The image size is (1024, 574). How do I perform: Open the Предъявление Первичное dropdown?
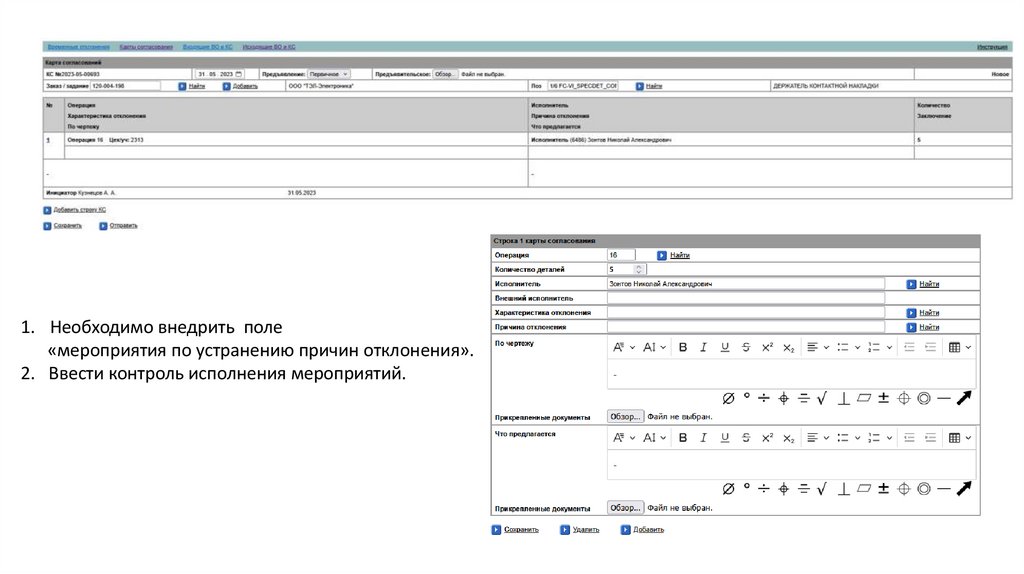[x=328, y=74]
